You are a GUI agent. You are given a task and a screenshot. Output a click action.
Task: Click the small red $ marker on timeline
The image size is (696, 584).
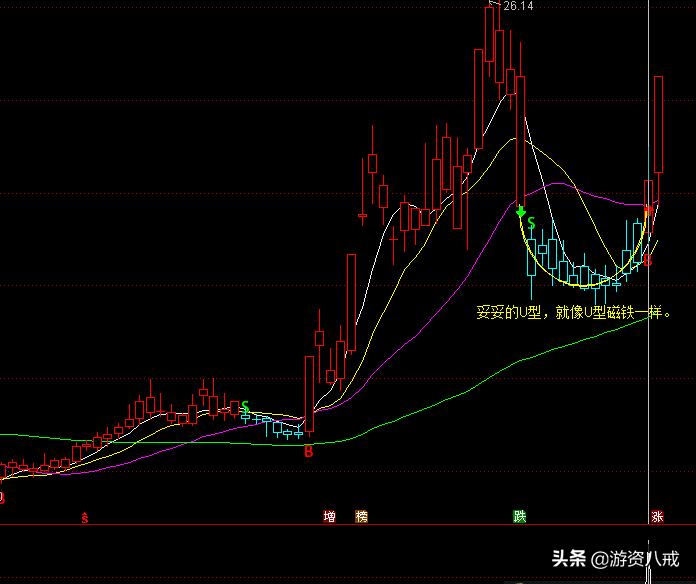point(85,517)
